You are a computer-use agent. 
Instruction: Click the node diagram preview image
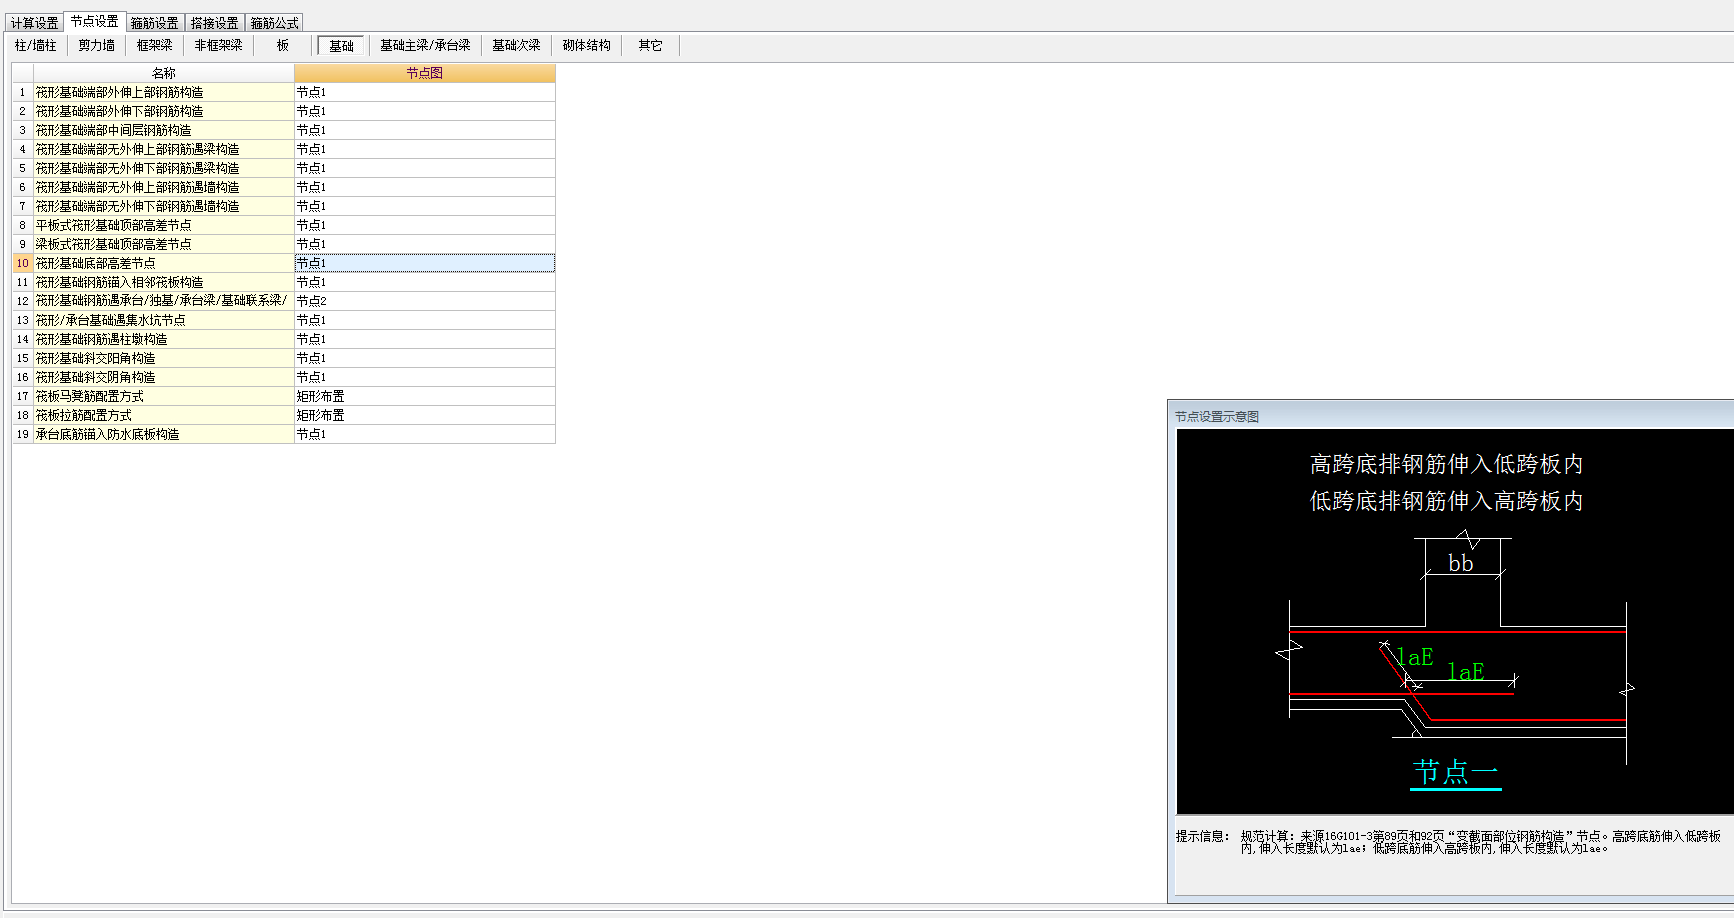point(1455,621)
